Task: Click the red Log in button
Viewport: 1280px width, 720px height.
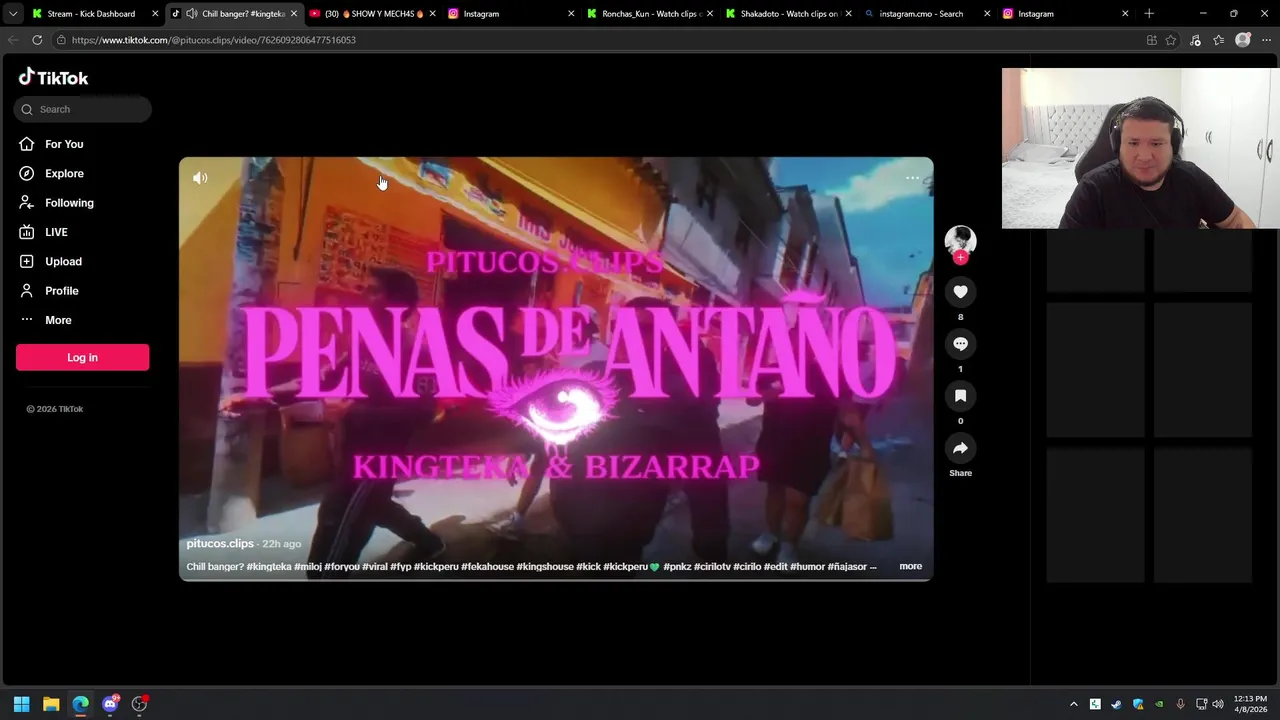Action: click(x=82, y=357)
